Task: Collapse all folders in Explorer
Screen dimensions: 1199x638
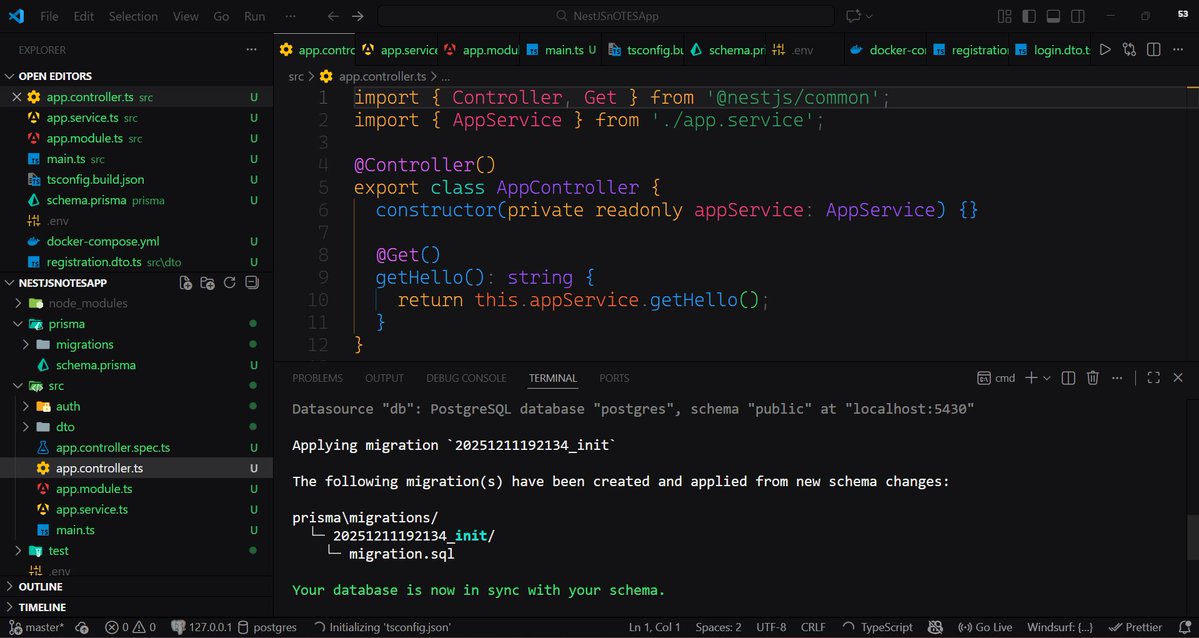Action: (x=252, y=283)
